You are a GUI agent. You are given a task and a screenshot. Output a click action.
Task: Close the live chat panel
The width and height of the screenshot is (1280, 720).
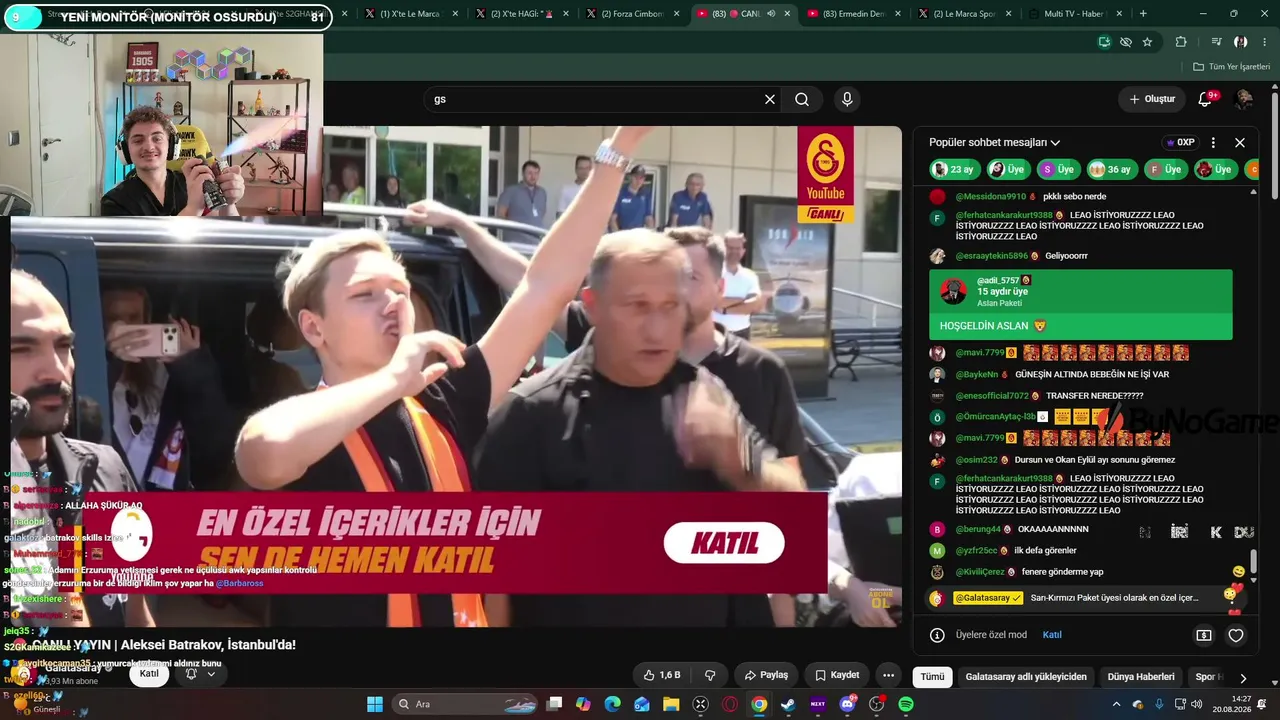1240,142
